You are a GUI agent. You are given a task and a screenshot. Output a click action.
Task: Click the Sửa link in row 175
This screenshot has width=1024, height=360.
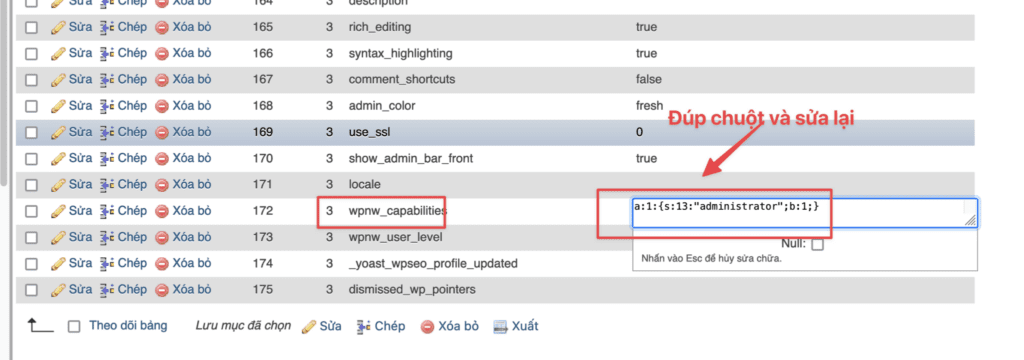click(x=80, y=289)
